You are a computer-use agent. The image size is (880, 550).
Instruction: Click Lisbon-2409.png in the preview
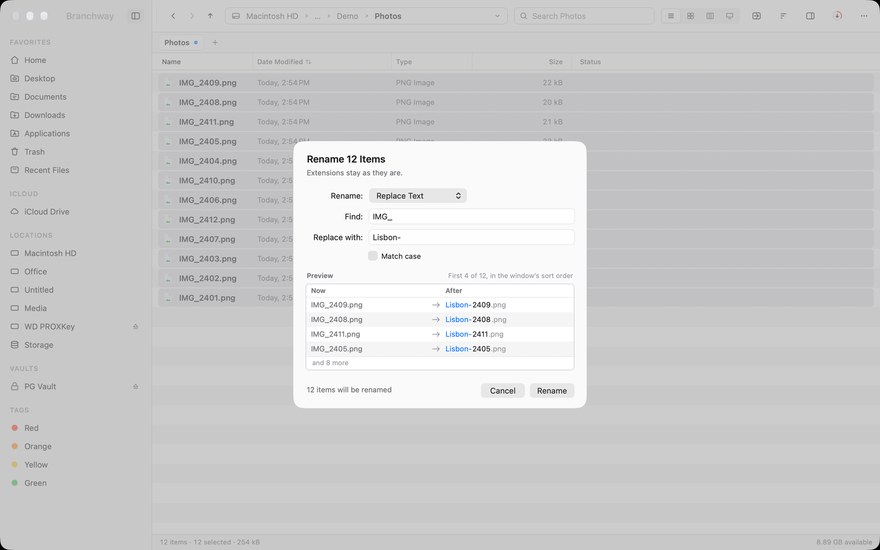pos(475,305)
